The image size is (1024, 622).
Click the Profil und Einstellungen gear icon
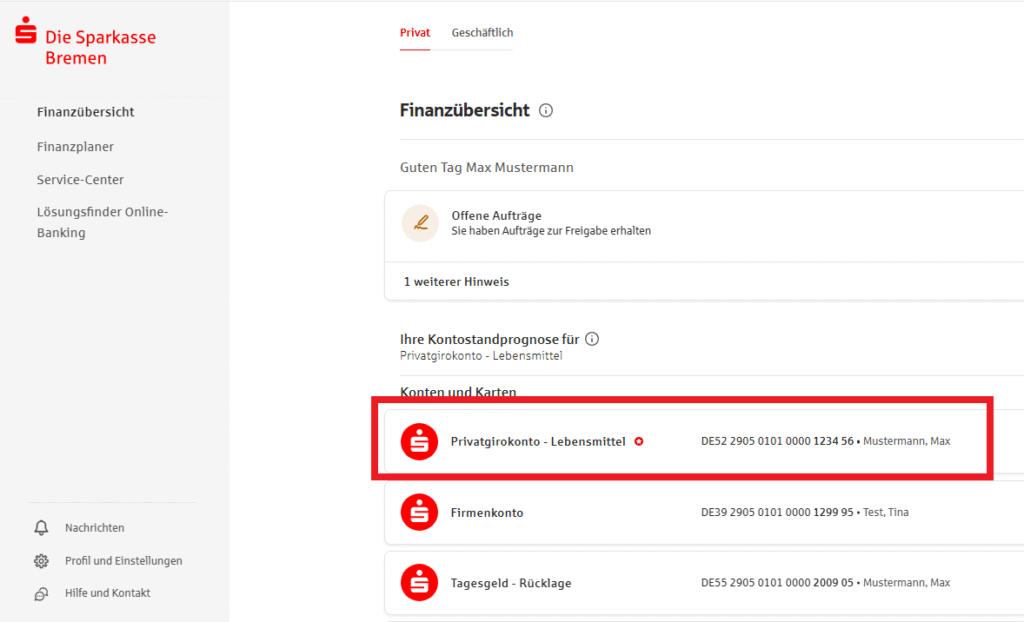(x=41, y=561)
